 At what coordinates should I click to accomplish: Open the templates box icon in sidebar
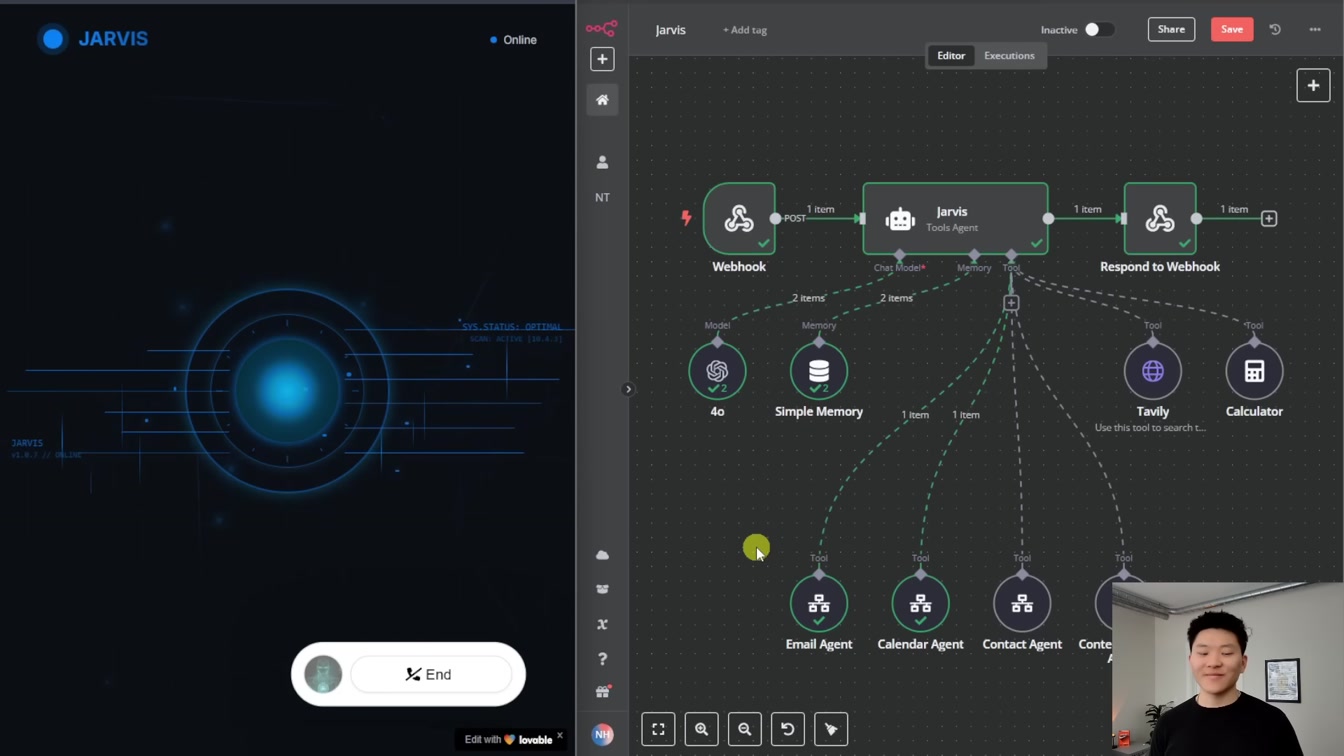click(x=602, y=589)
